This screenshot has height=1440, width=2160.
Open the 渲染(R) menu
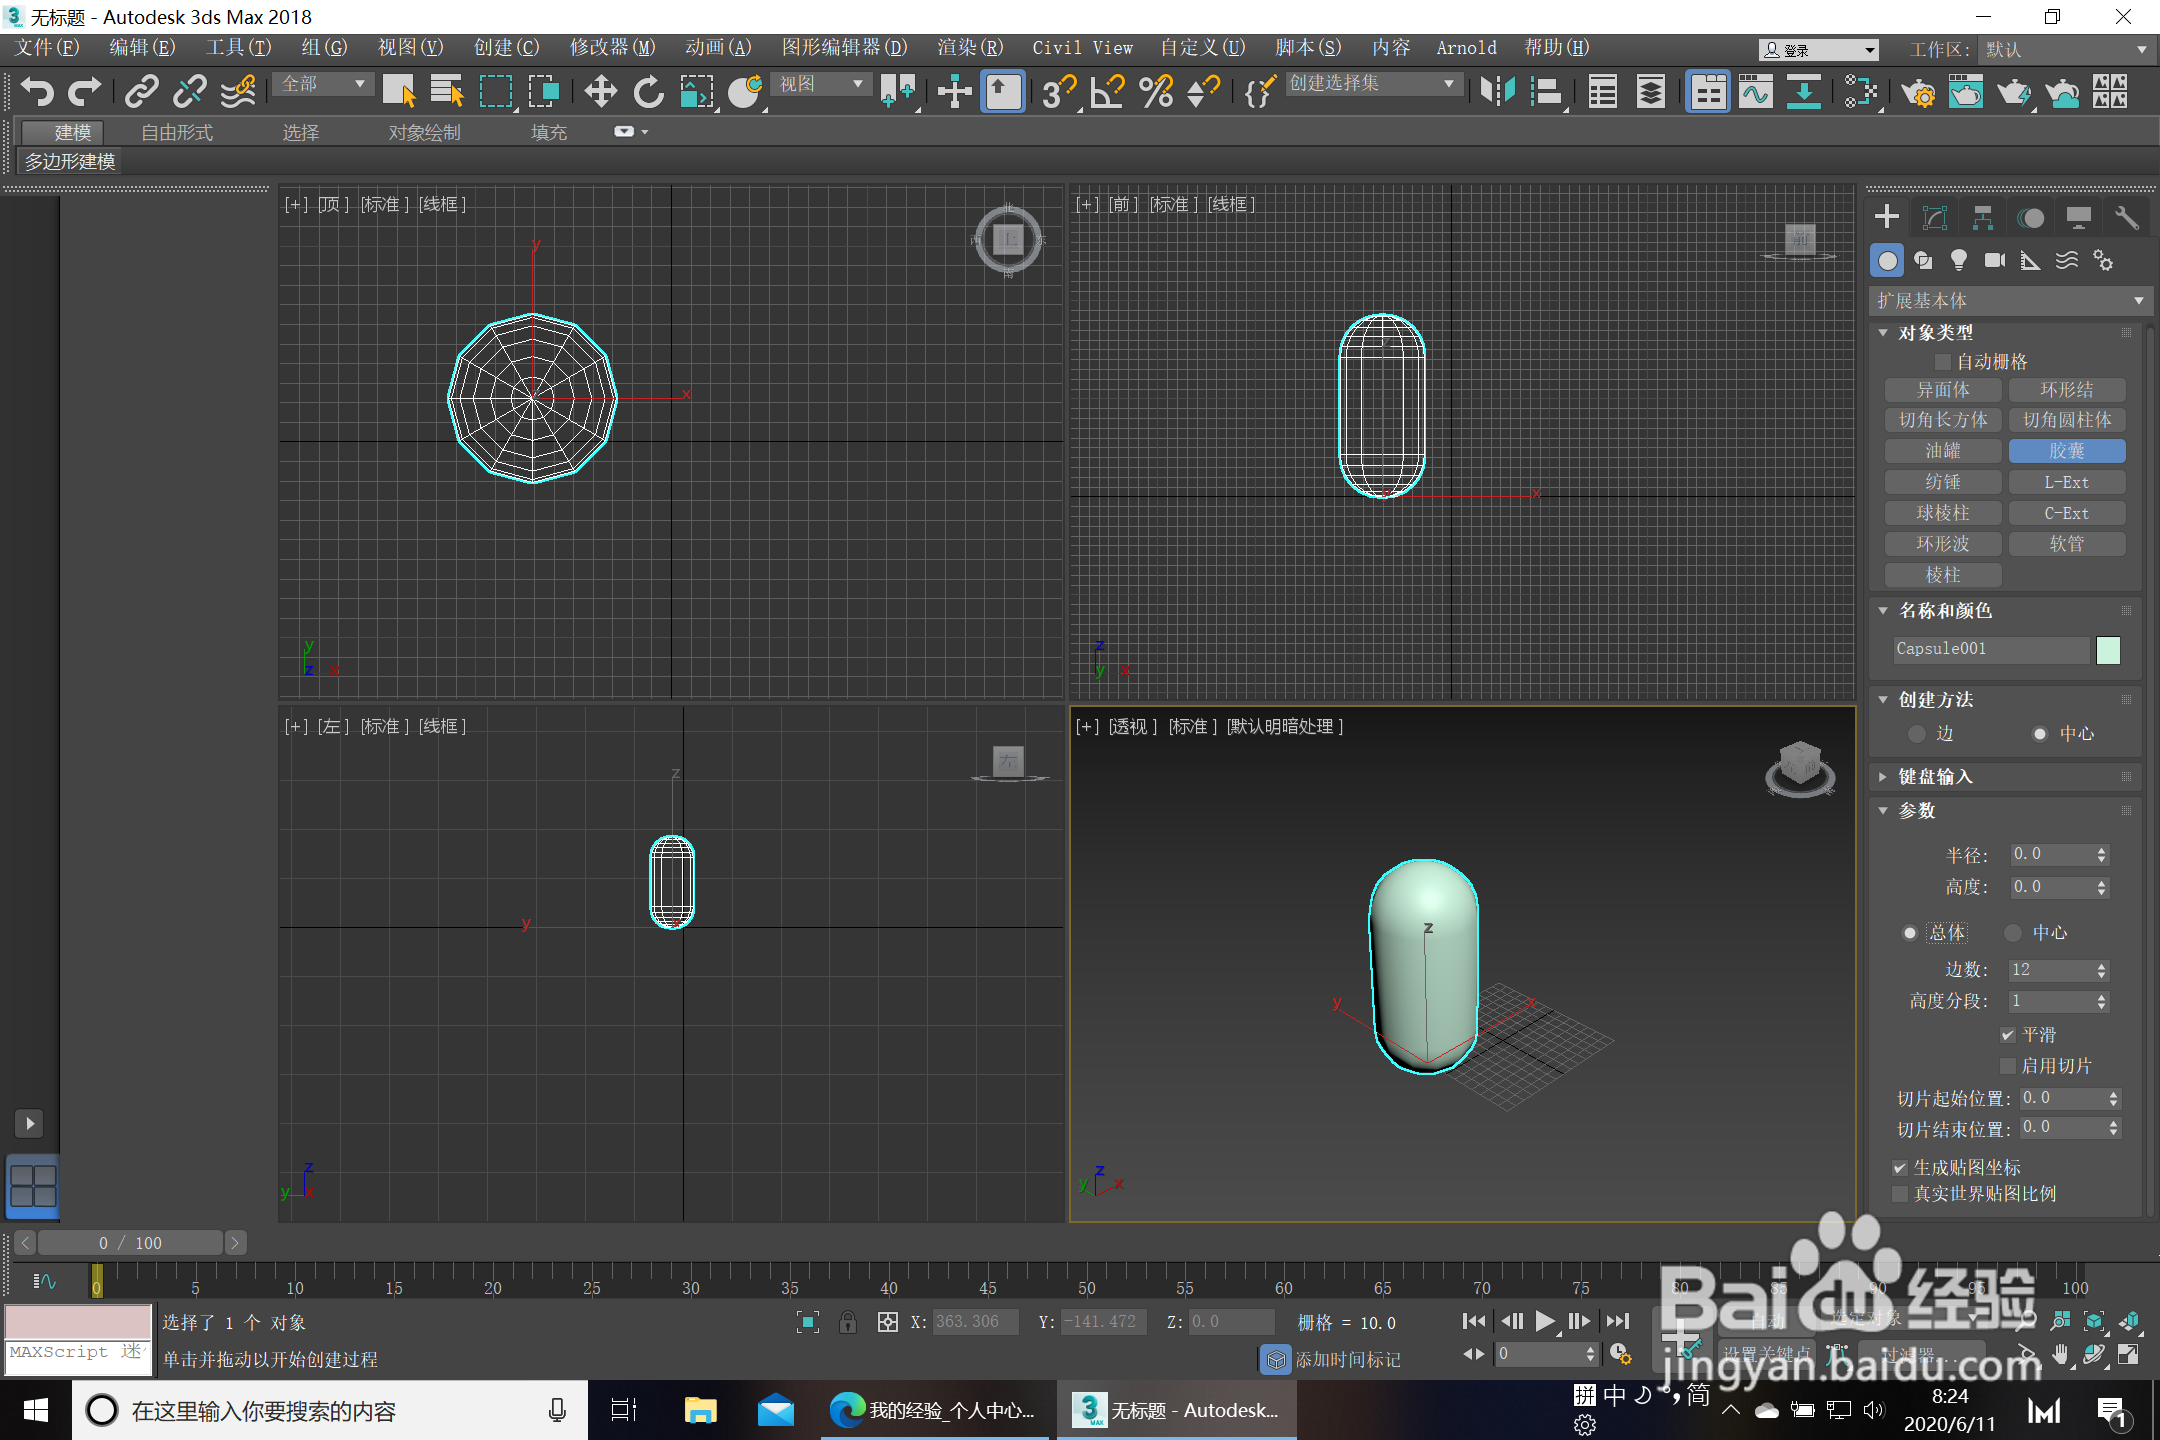click(969, 47)
